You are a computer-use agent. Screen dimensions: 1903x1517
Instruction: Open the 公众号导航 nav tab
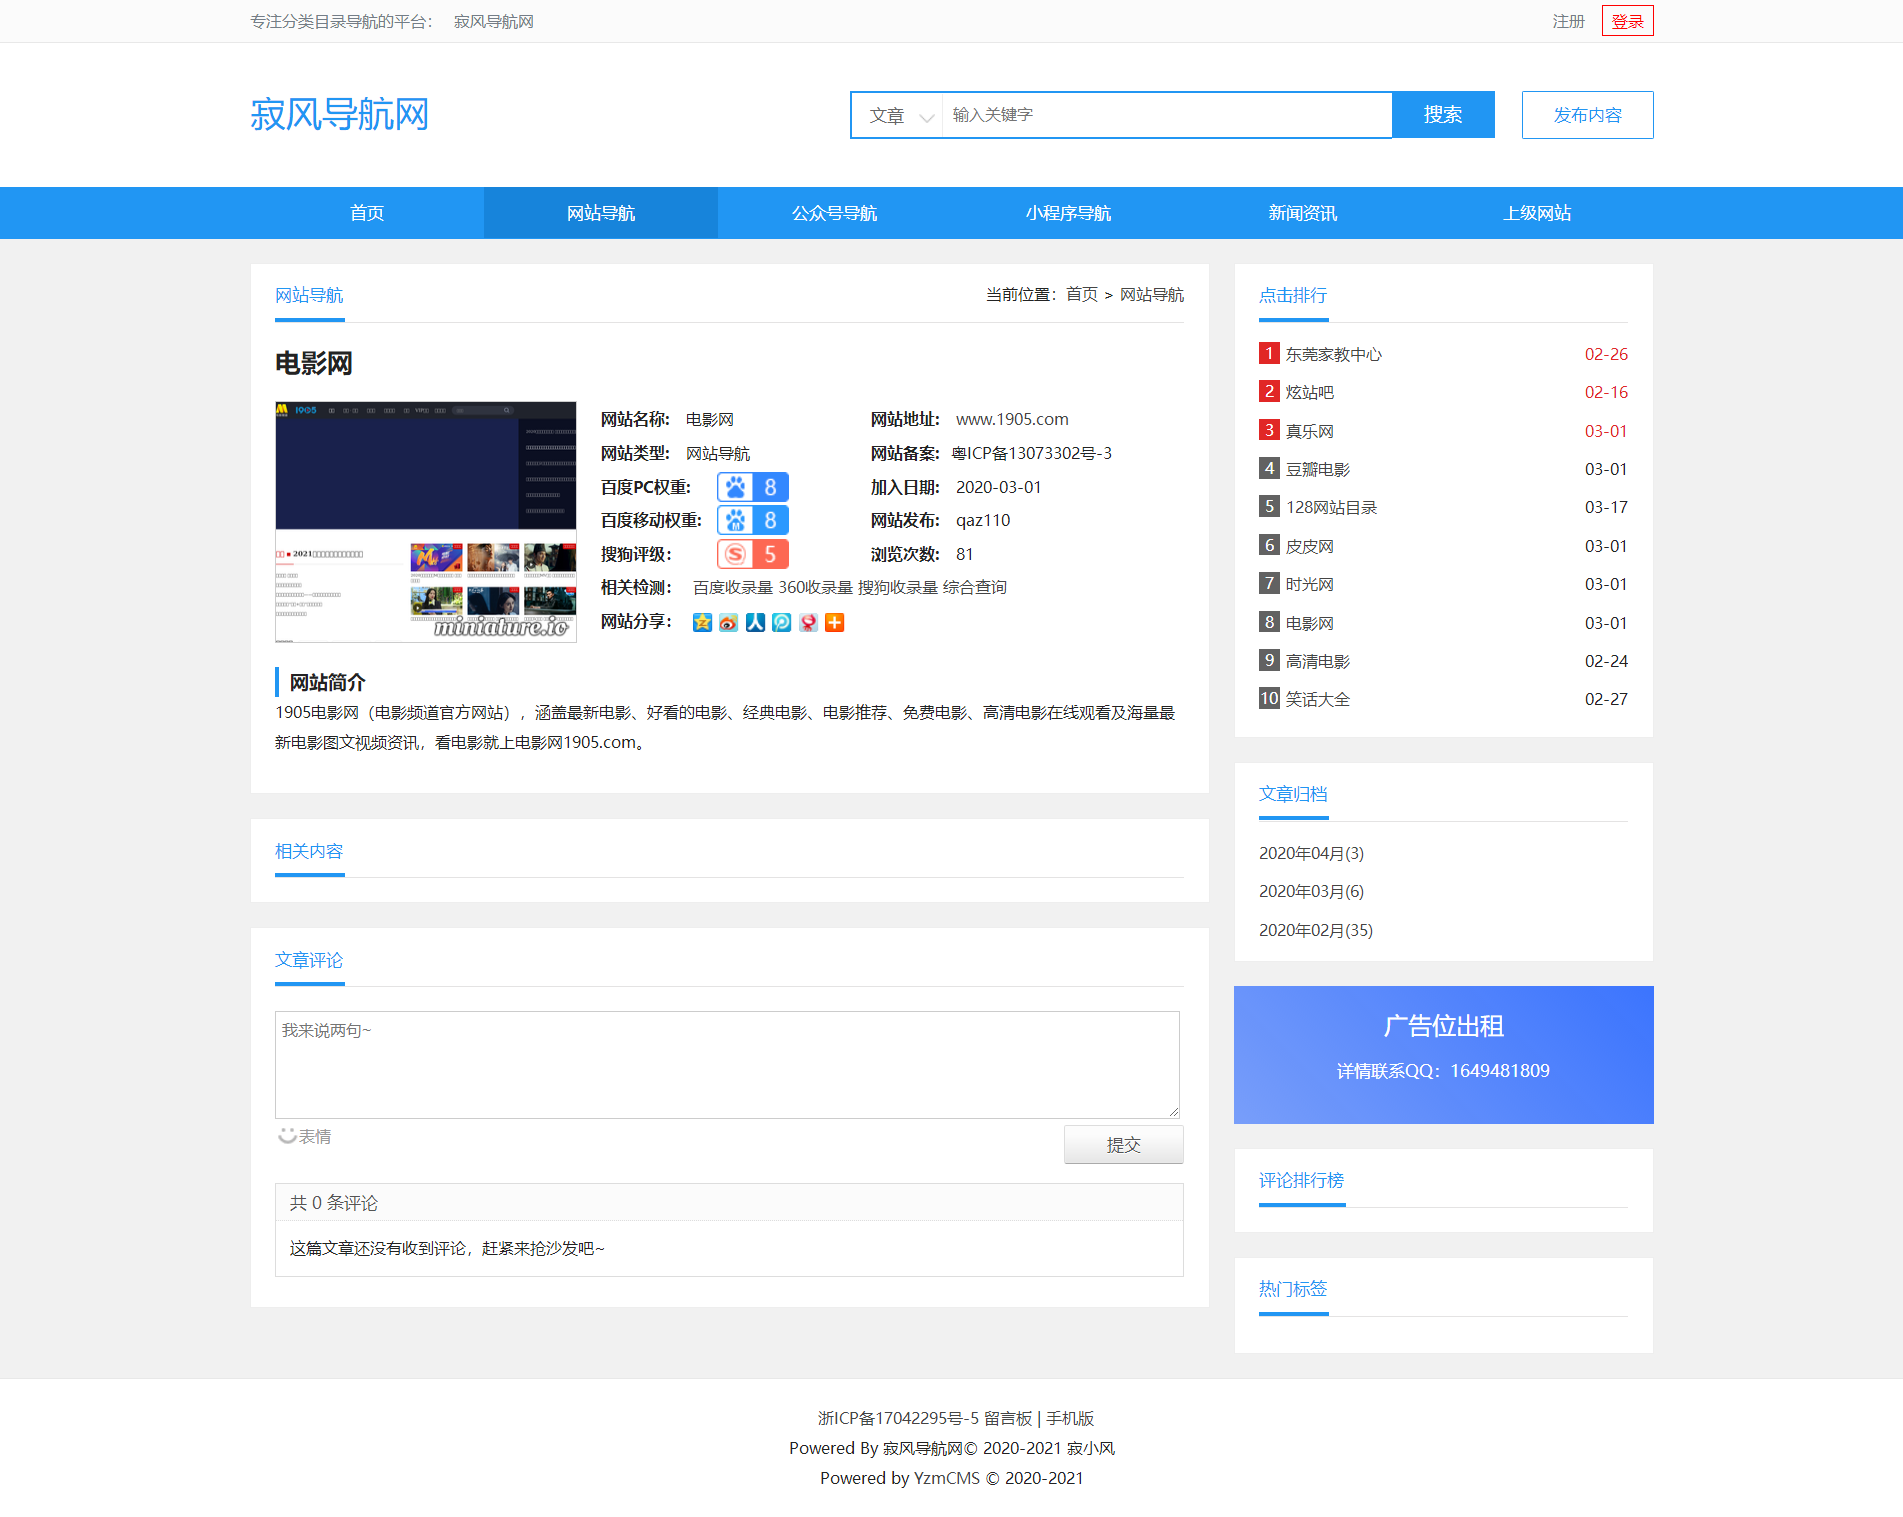(x=835, y=213)
